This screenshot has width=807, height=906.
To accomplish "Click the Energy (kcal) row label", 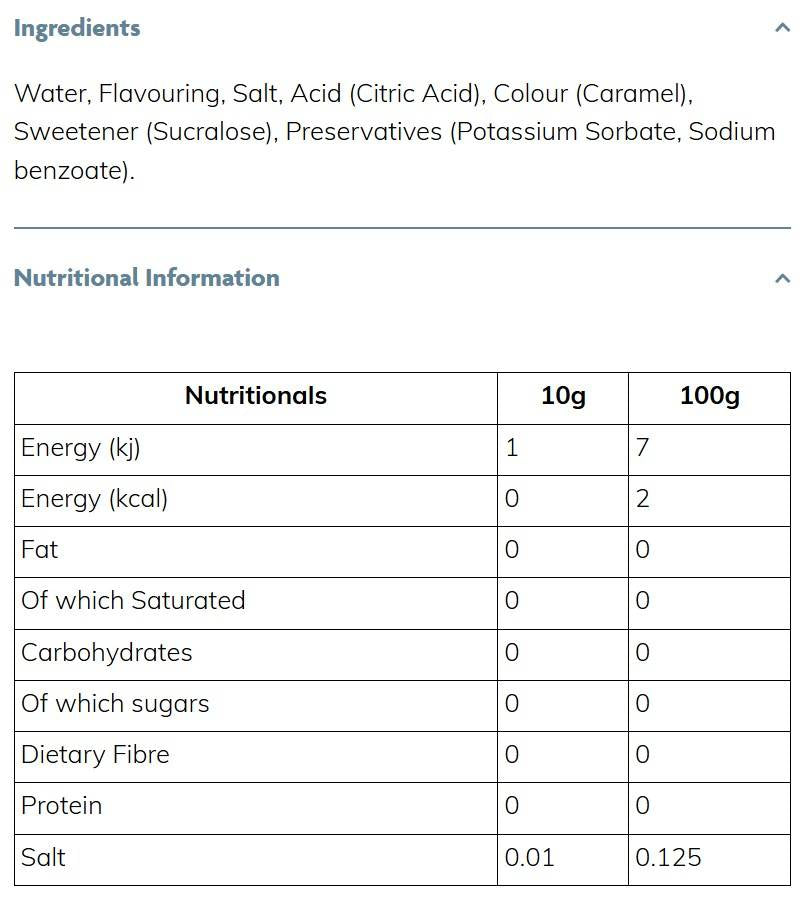I will [95, 499].
